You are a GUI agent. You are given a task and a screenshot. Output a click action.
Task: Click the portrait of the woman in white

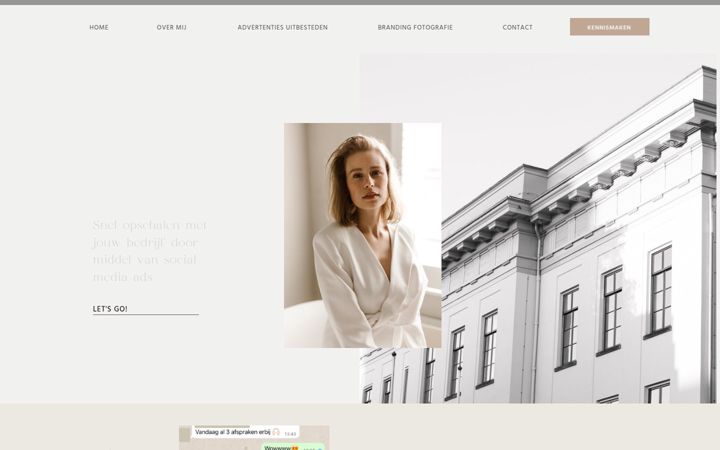click(x=362, y=235)
